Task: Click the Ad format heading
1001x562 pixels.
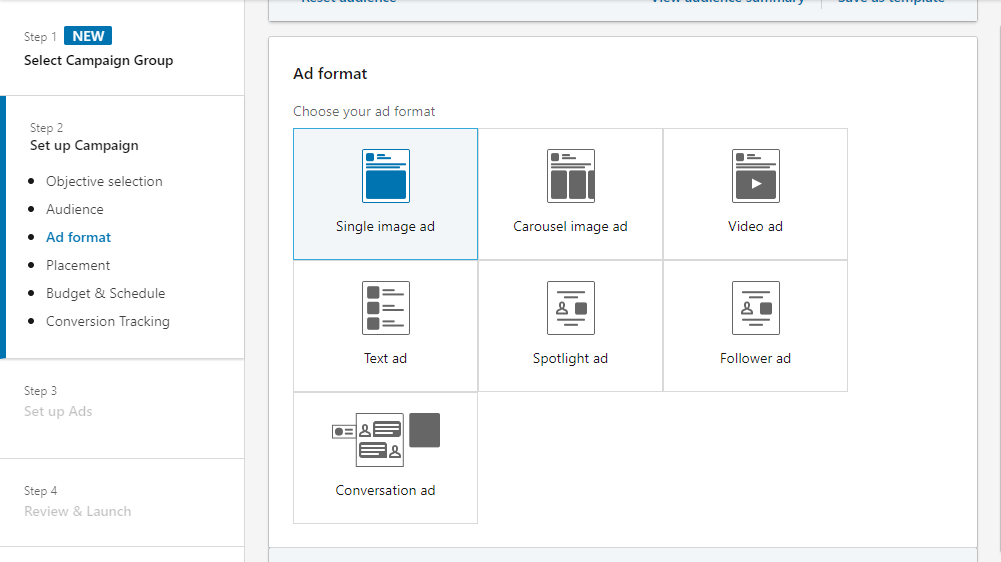Action: pyautogui.click(x=330, y=74)
